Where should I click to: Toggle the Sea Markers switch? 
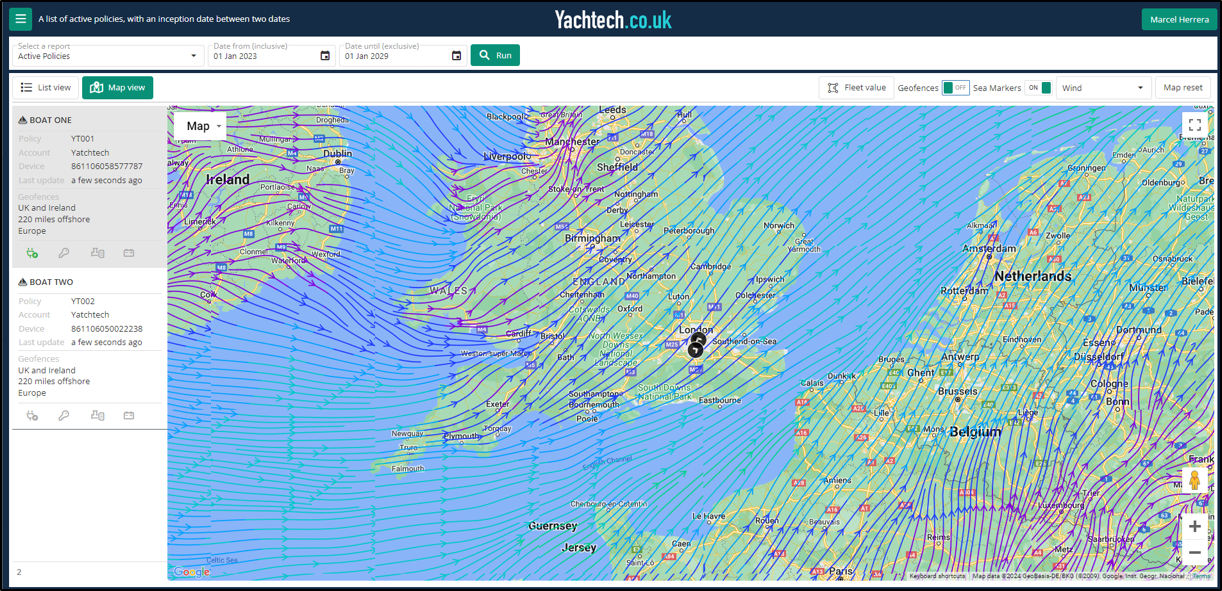[x=1038, y=88]
